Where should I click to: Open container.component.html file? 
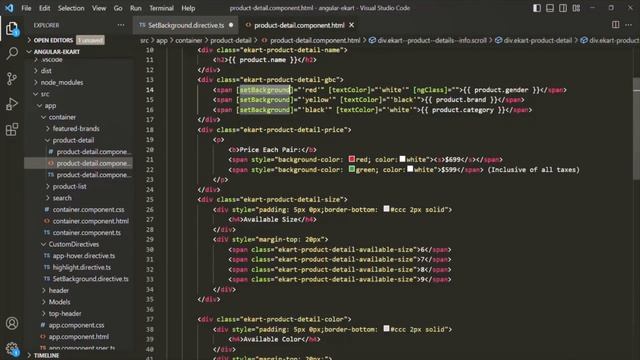point(91,221)
